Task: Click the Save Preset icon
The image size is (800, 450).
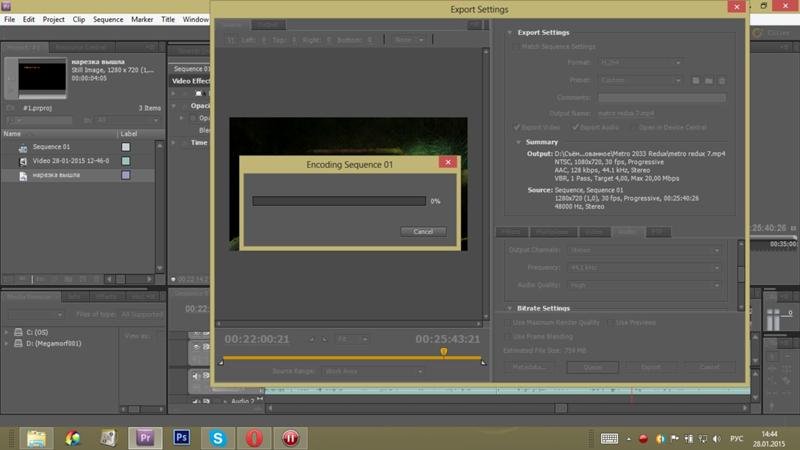Action: (x=696, y=81)
